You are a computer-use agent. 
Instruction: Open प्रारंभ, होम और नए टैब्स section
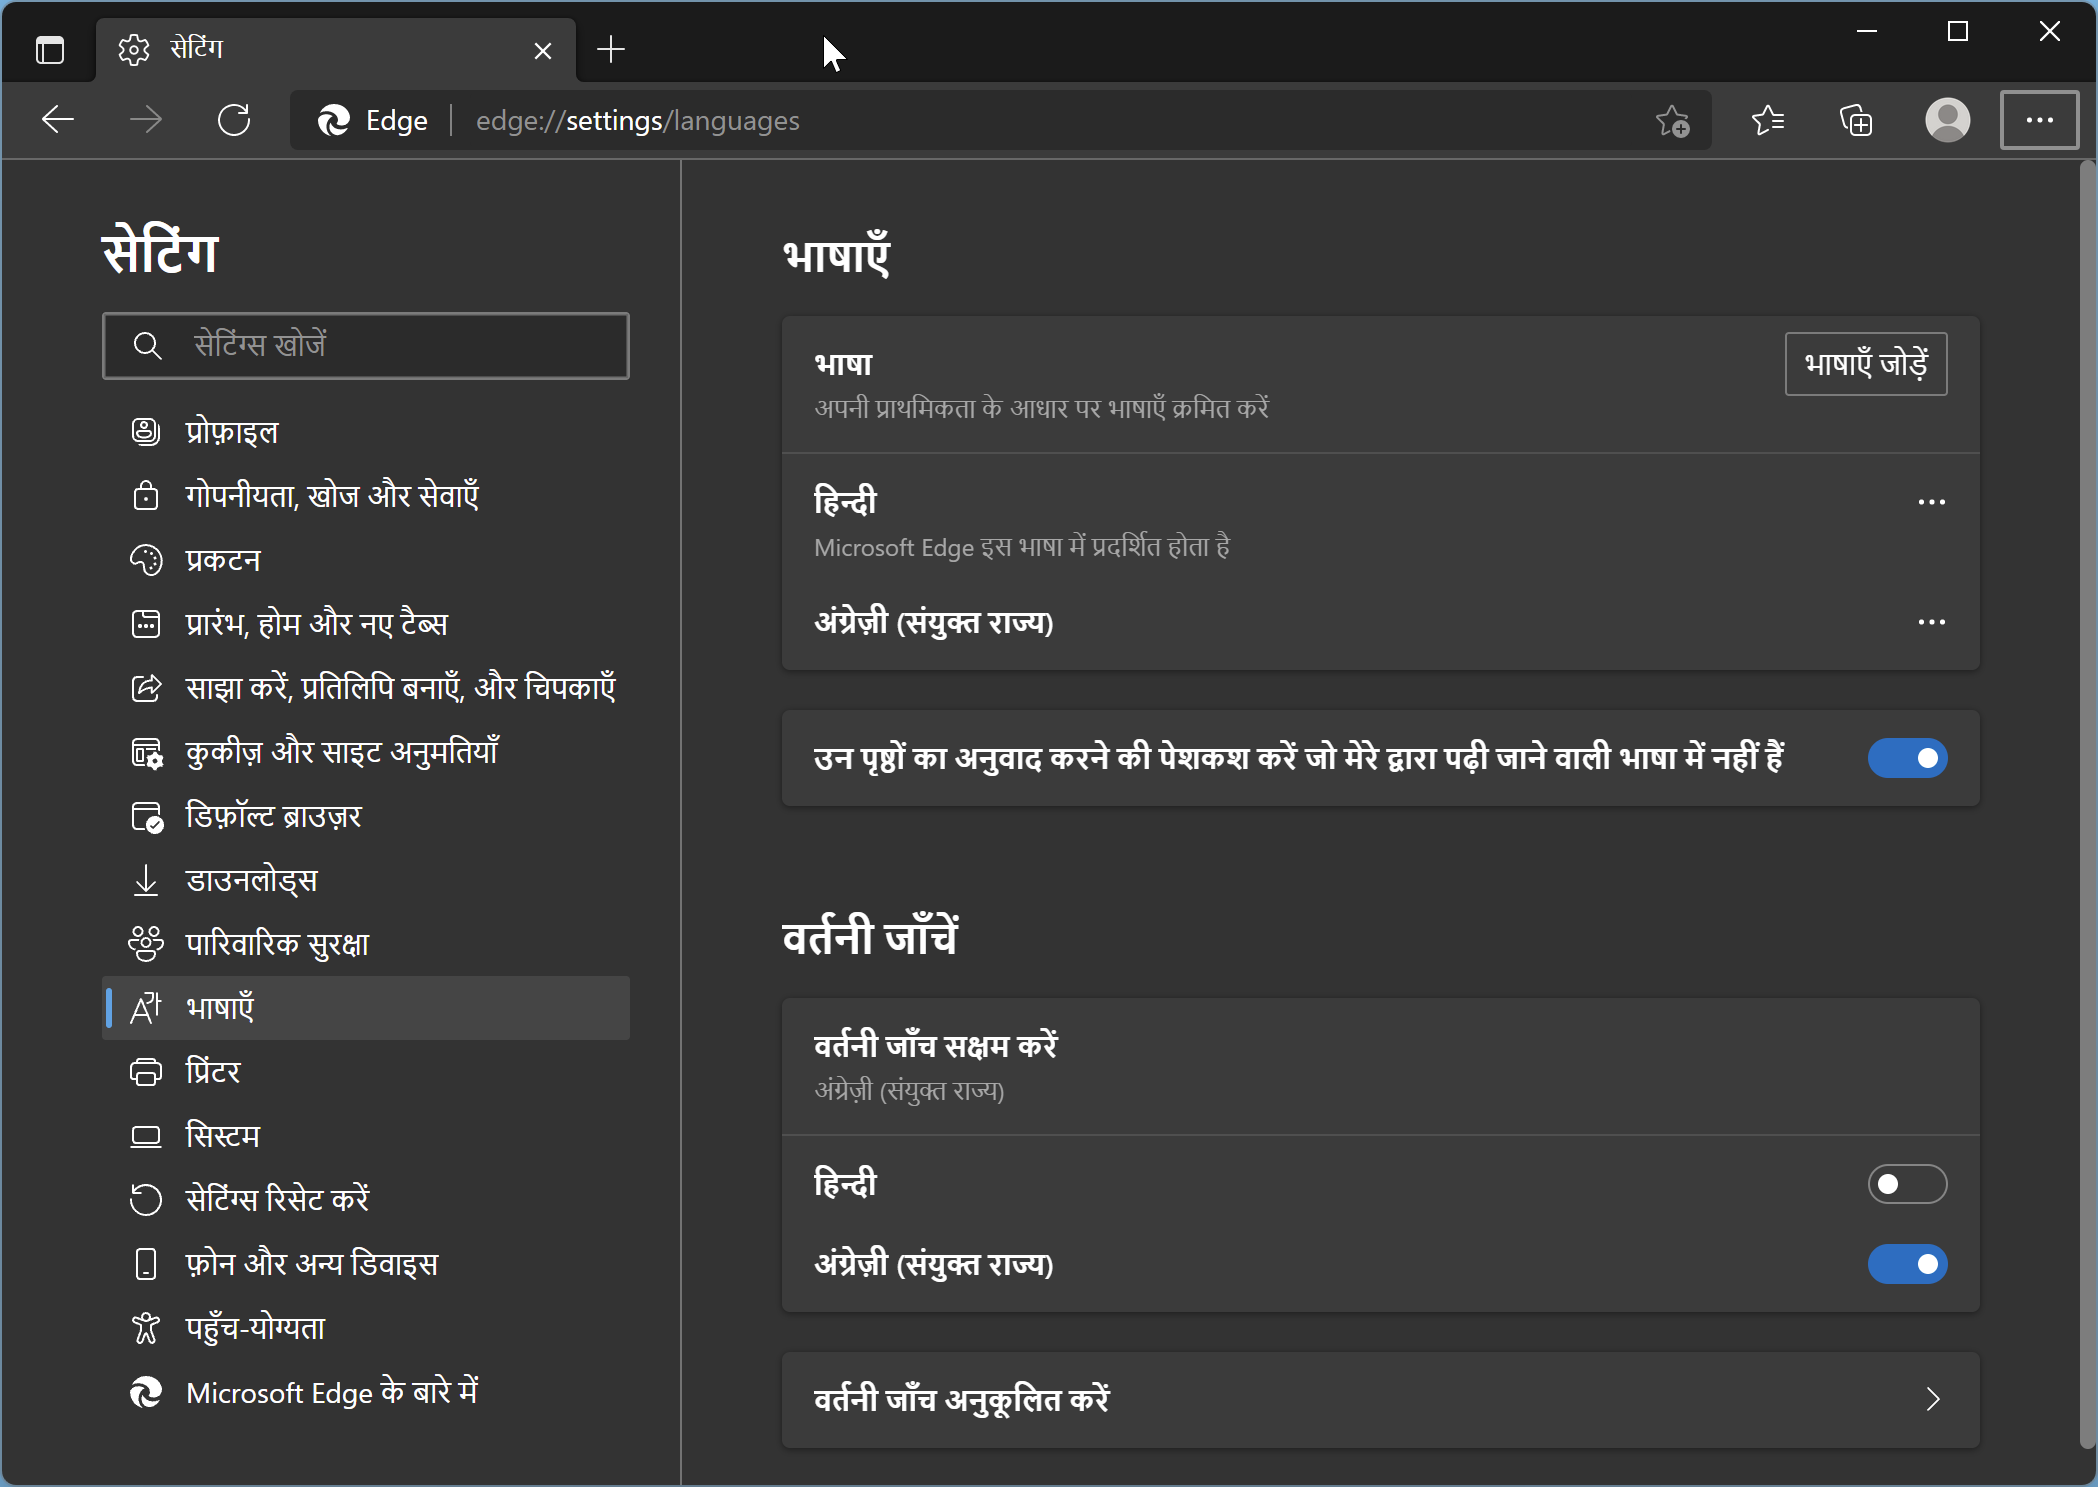pos(366,624)
